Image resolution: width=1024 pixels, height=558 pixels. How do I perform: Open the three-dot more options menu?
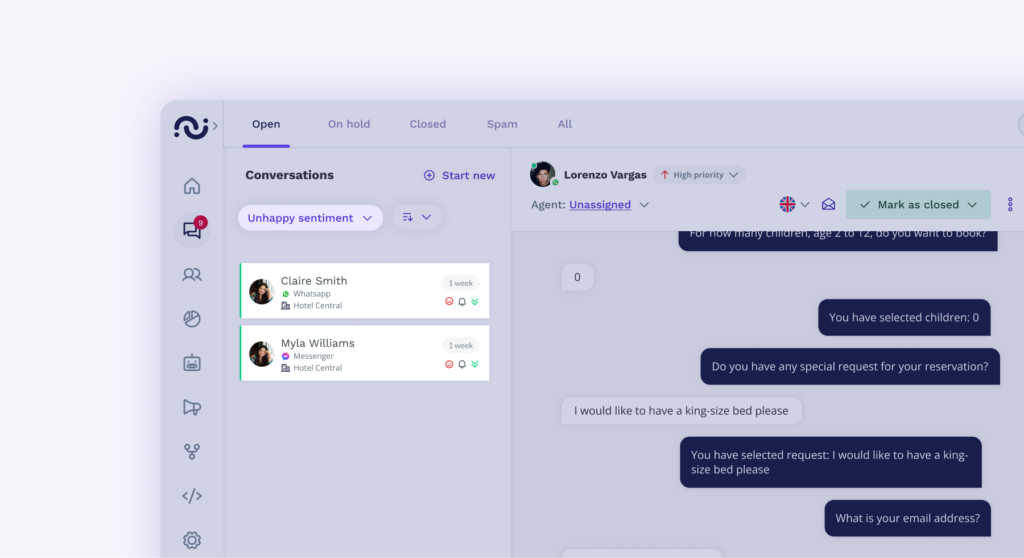pos(1010,205)
